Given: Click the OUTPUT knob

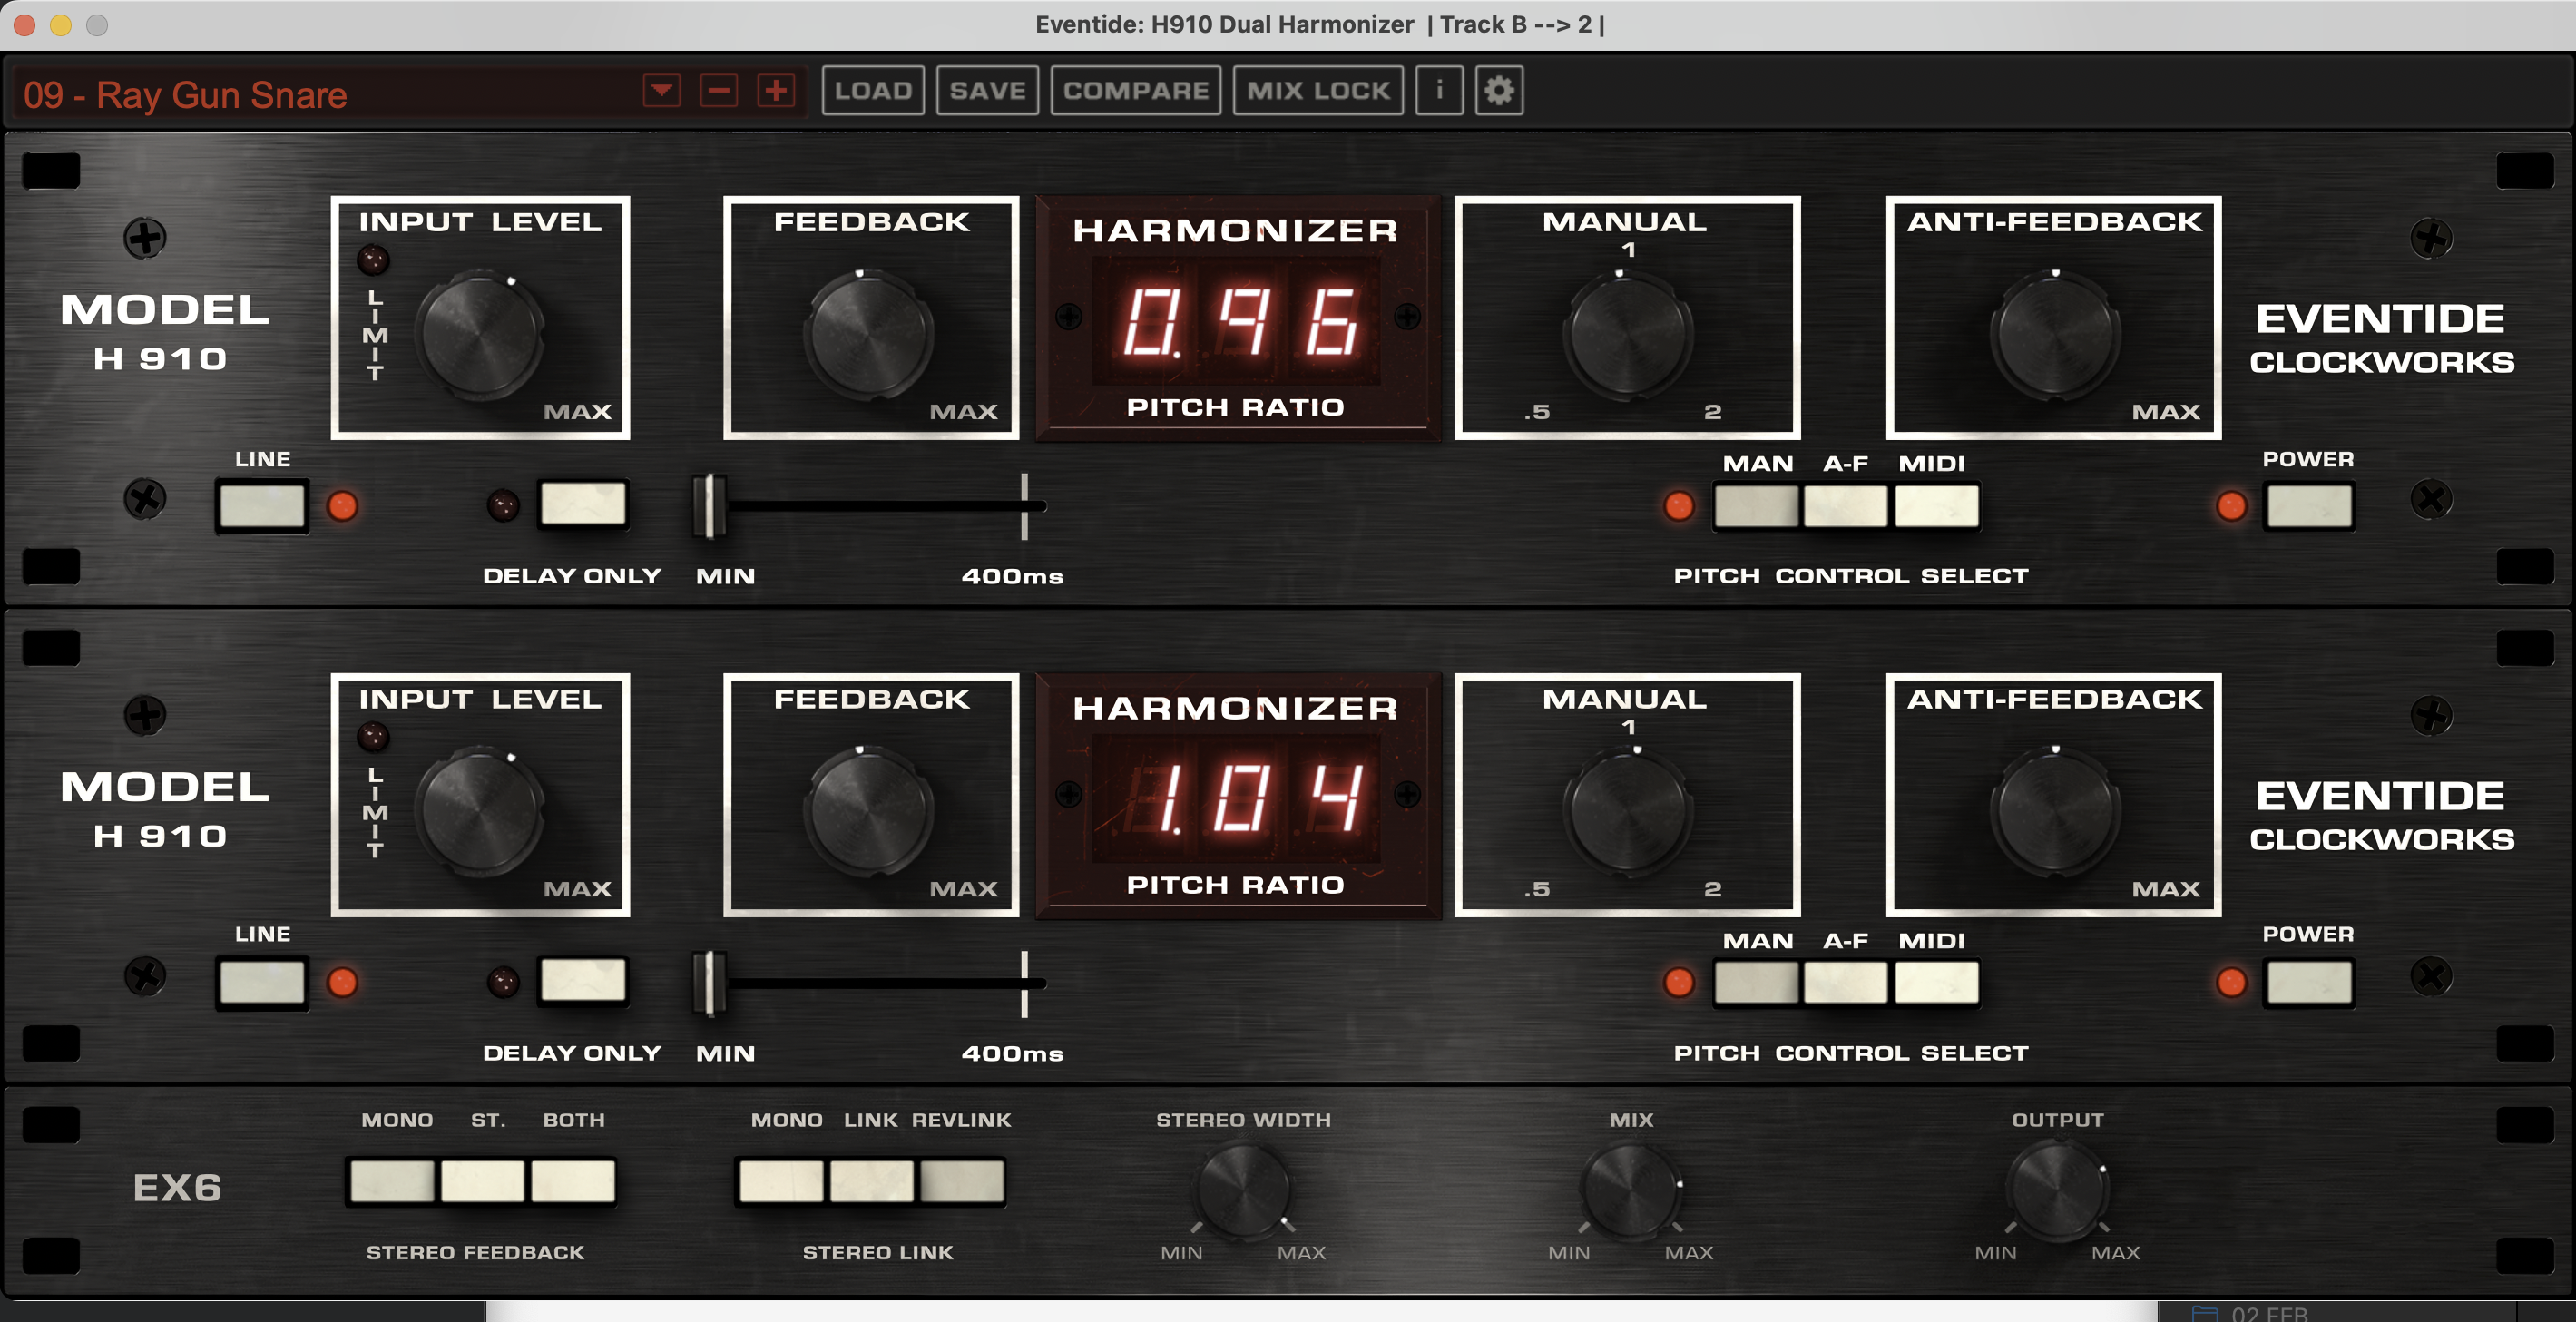Looking at the screenshot, I should (x=2057, y=1190).
